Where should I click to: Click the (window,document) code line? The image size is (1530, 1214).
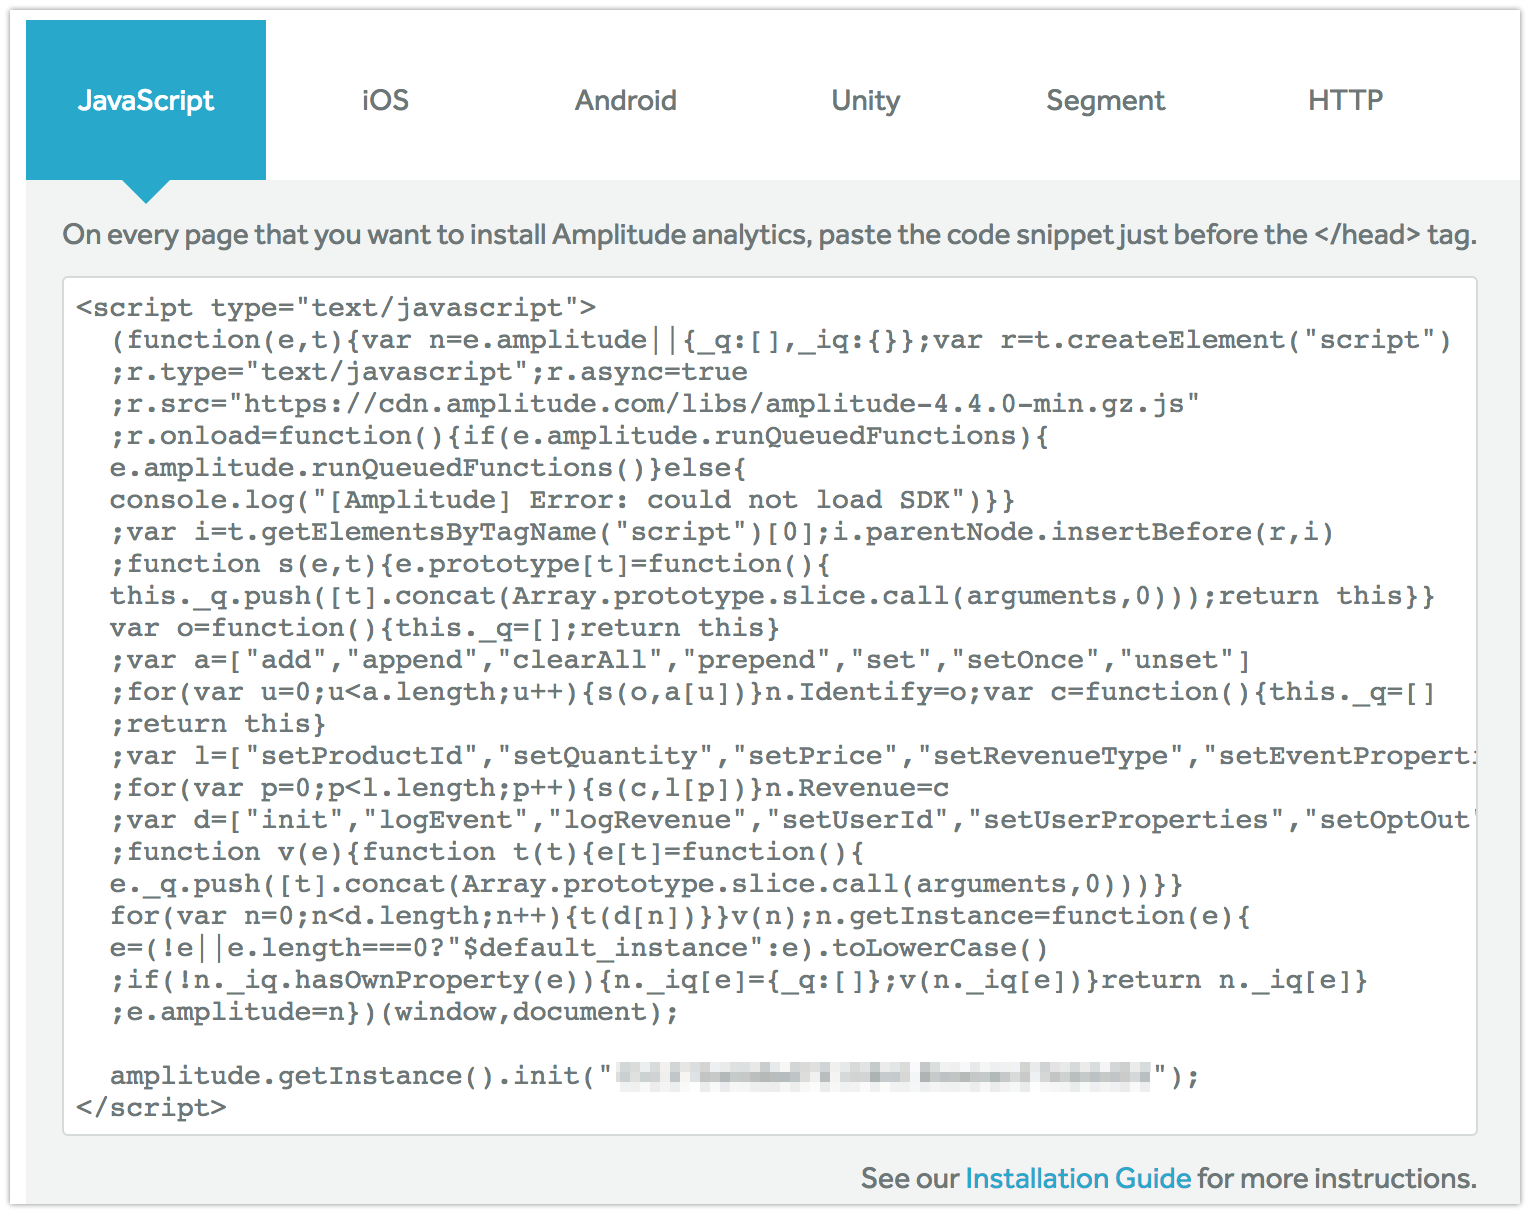(x=394, y=1012)
